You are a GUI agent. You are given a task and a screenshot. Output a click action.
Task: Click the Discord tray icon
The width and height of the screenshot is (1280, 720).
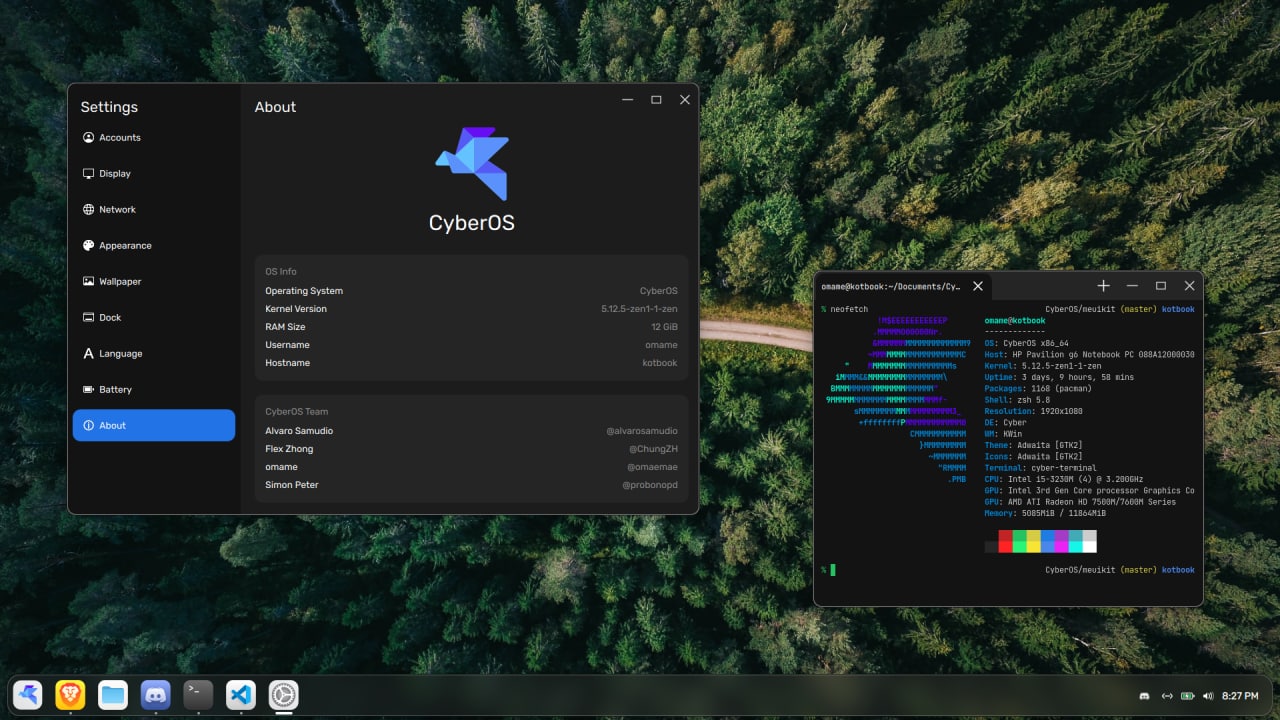1145,695
